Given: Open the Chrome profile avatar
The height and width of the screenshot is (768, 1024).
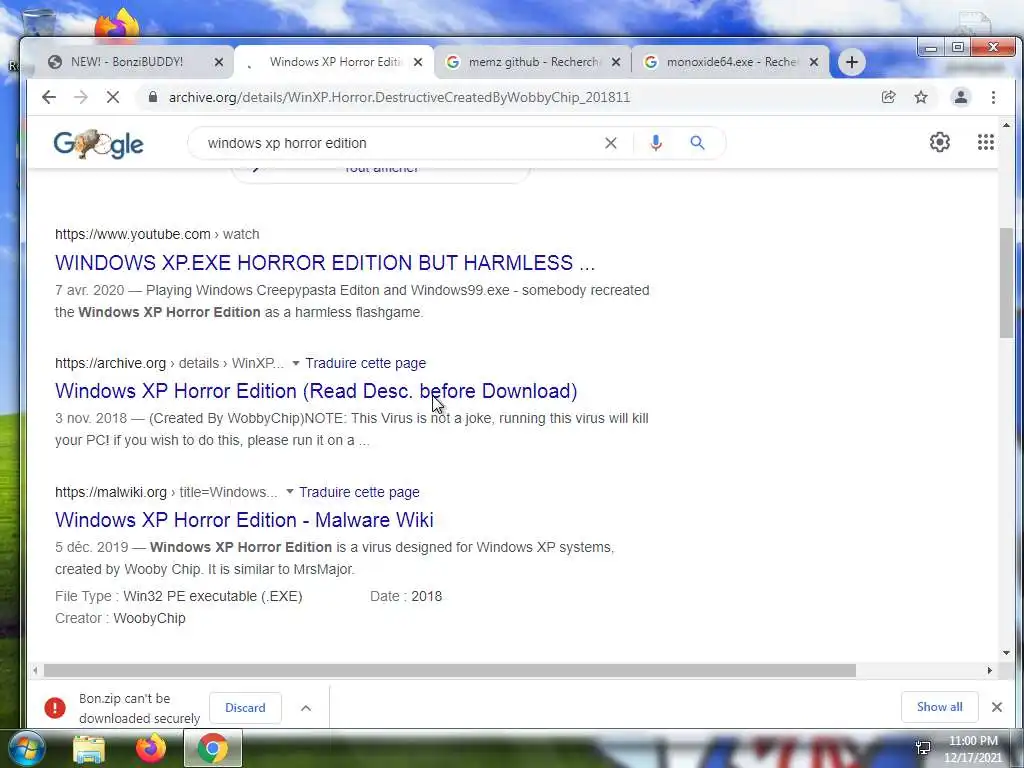Looking at the screenshot, I should pos(961,97).
